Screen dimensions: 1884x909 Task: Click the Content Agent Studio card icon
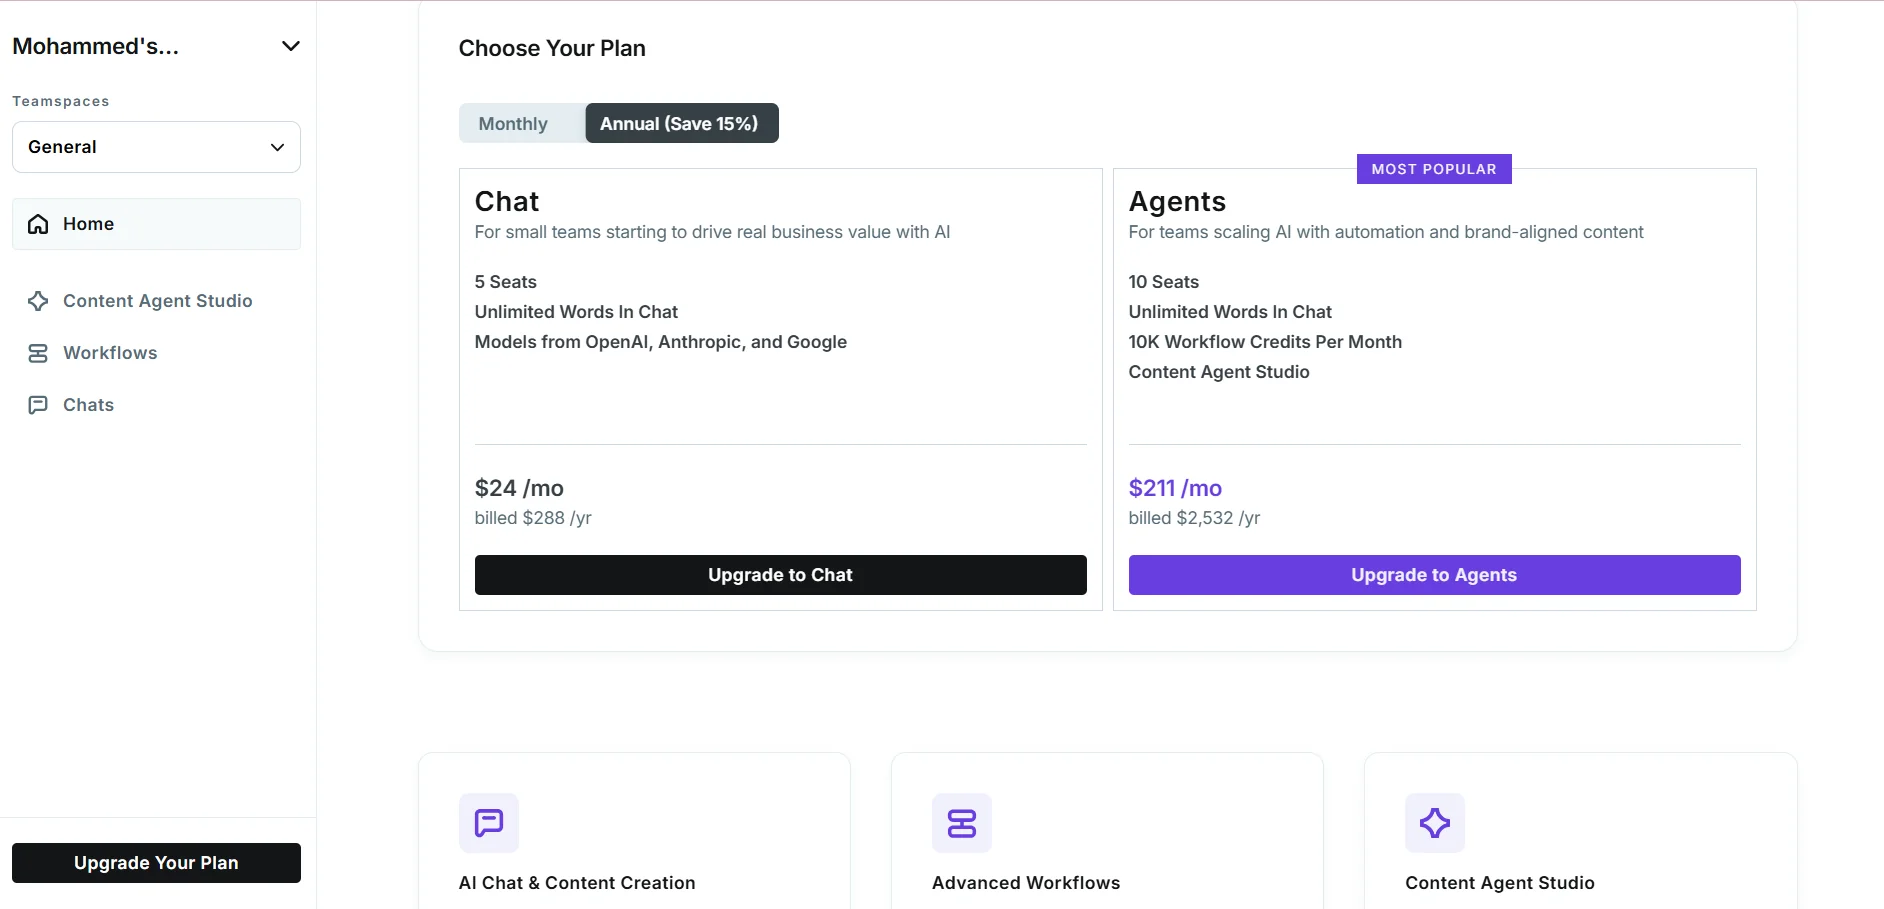[x=1434, y=823]
